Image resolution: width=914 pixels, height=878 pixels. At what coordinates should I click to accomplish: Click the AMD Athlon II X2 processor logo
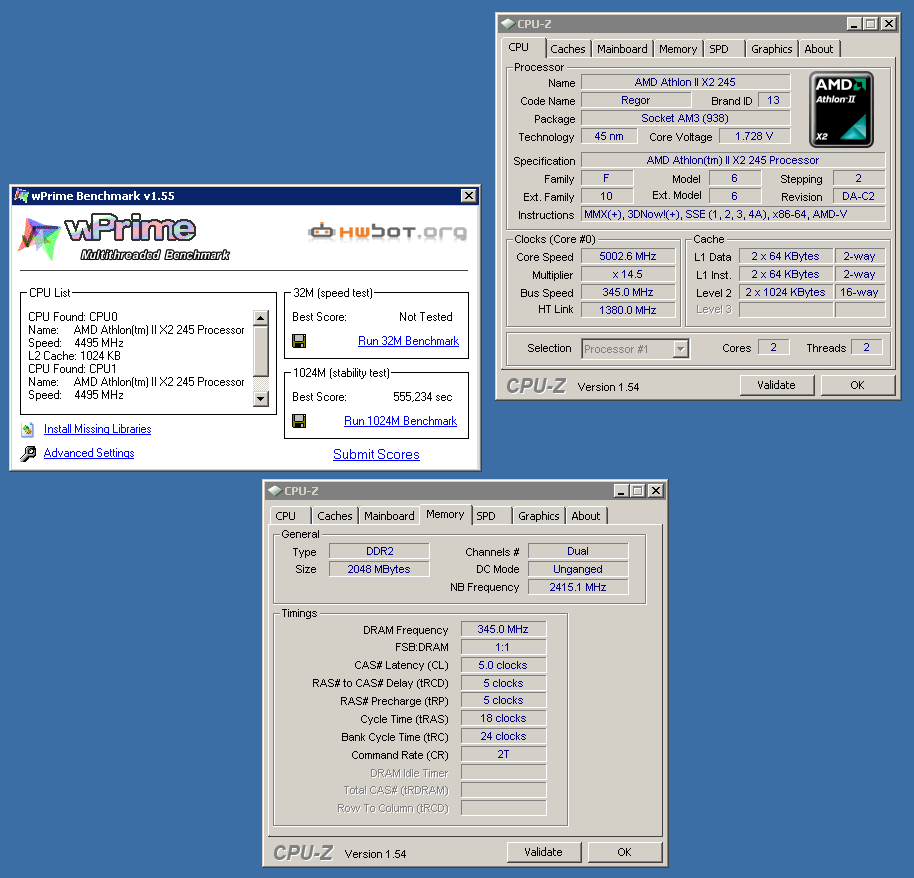pyautogui.click(x=841, y=109)
